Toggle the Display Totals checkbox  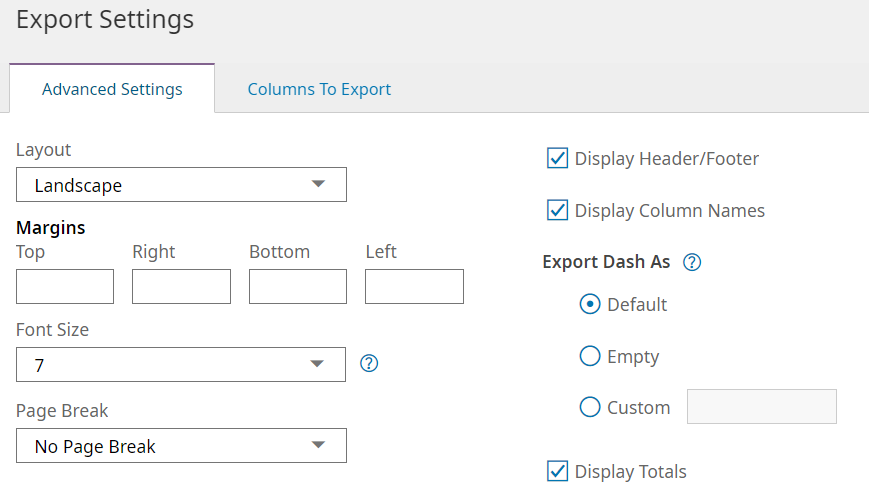[558, 471]
